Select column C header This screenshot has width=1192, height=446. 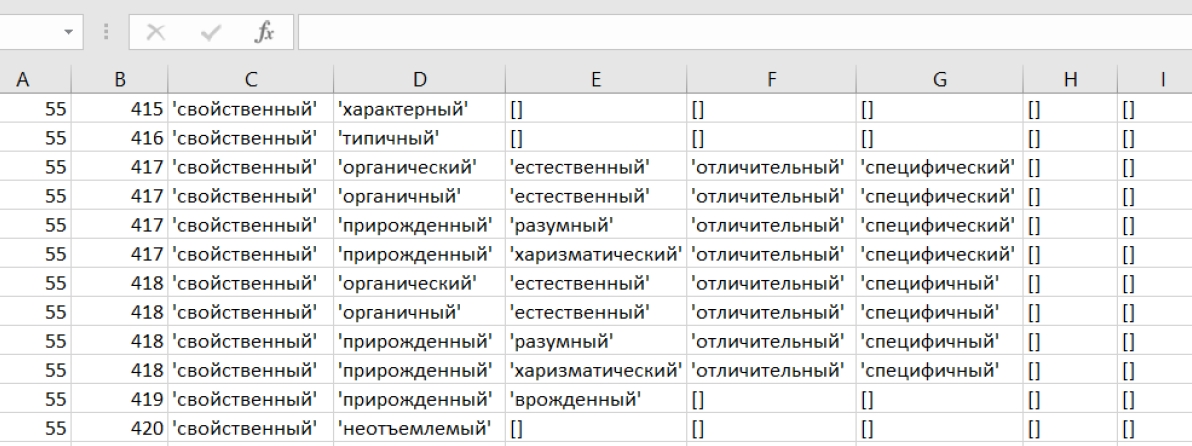(252, 76)
